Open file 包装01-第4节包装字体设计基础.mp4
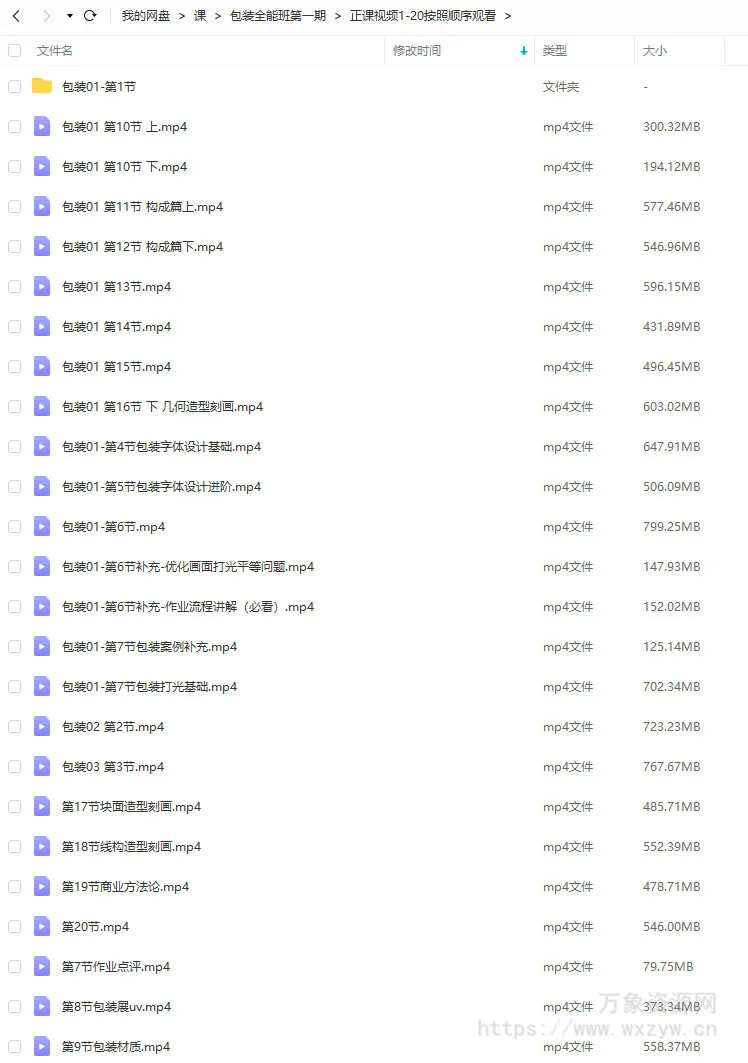748x1063 pixels. coord(161,446)
